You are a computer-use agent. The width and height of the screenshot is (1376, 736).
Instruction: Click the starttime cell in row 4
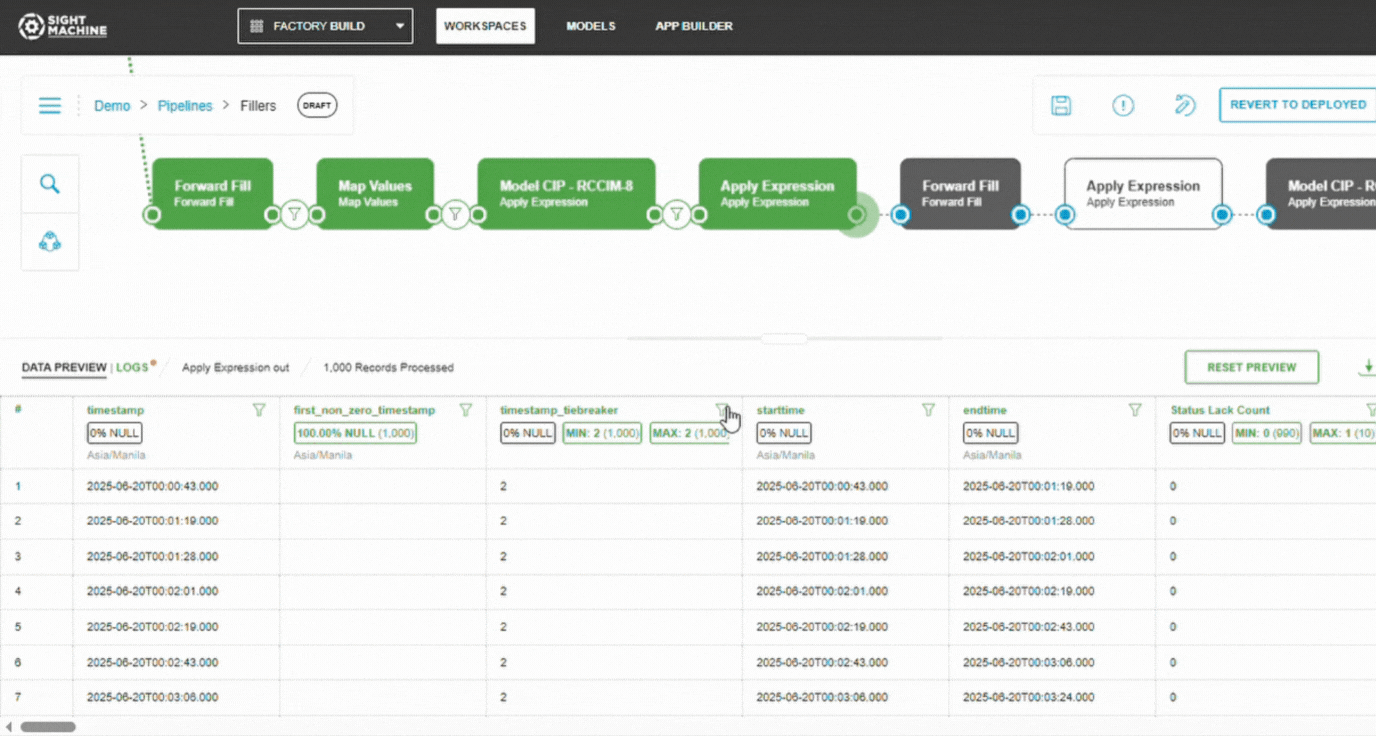click(x=846, y=591)
